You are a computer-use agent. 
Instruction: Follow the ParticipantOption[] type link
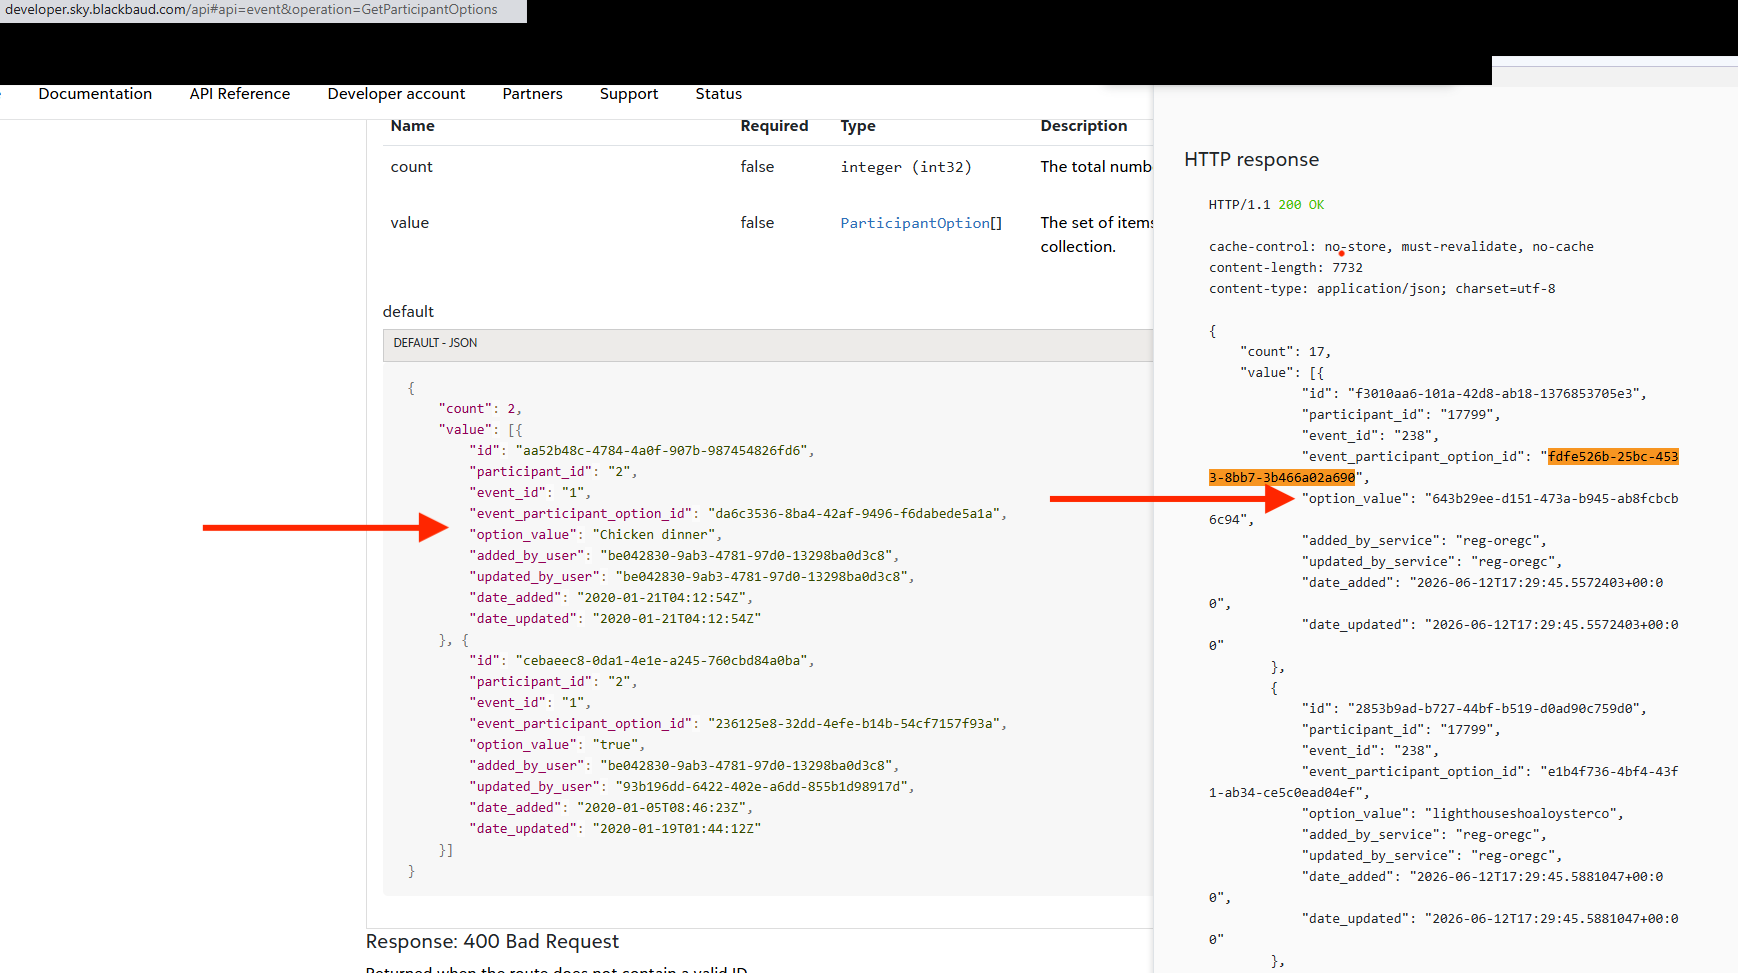point(921,223)
